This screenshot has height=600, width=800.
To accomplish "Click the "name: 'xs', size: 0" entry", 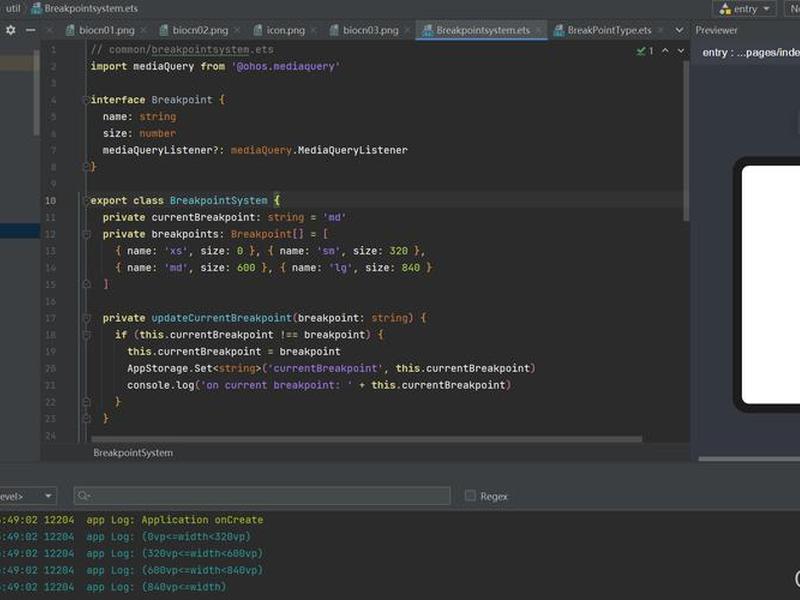I will coord(185,252).
